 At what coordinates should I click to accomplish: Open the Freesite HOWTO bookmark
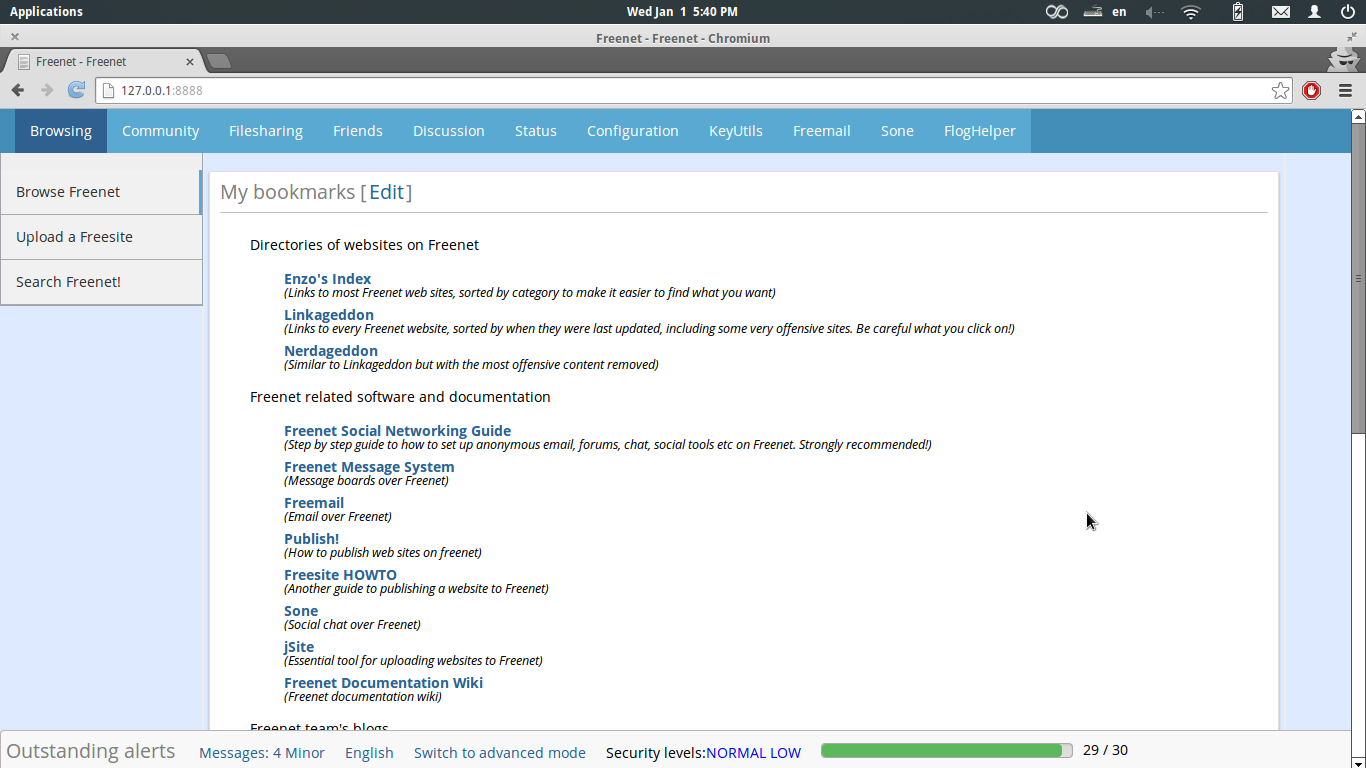pyautogui.click(x=340, y=575)
